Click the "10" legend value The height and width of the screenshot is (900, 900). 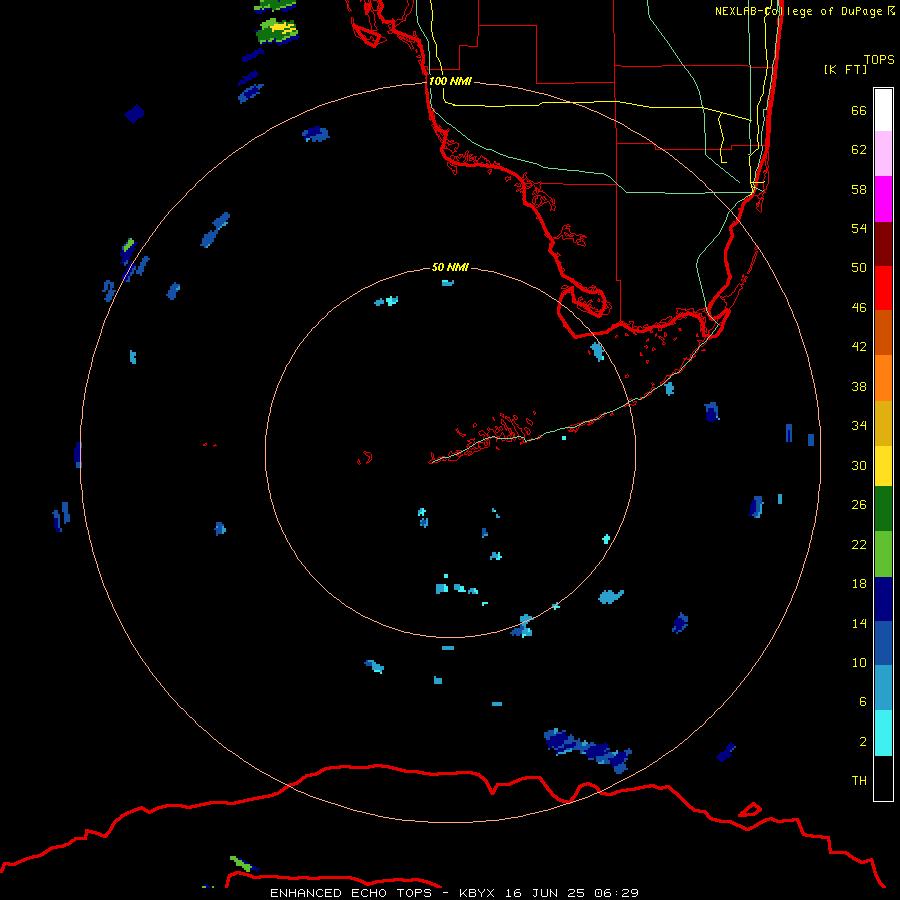859,662
